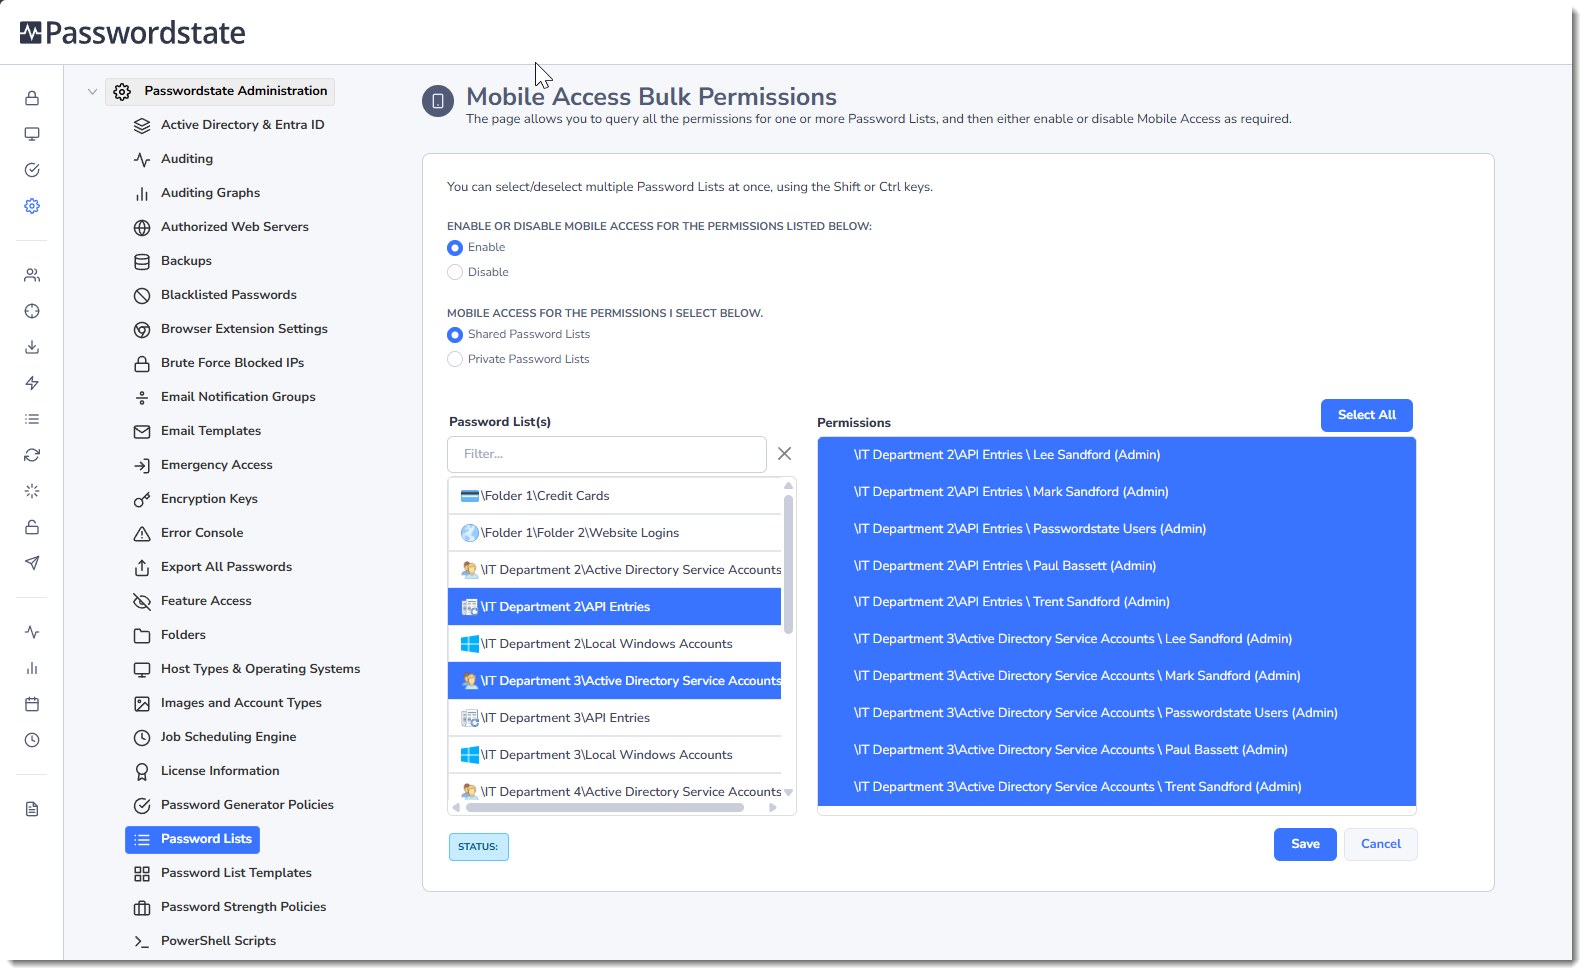
Task: Select permission IT Department 3 \ Trent Sandford (Admin)
Action: point(1116,787)
